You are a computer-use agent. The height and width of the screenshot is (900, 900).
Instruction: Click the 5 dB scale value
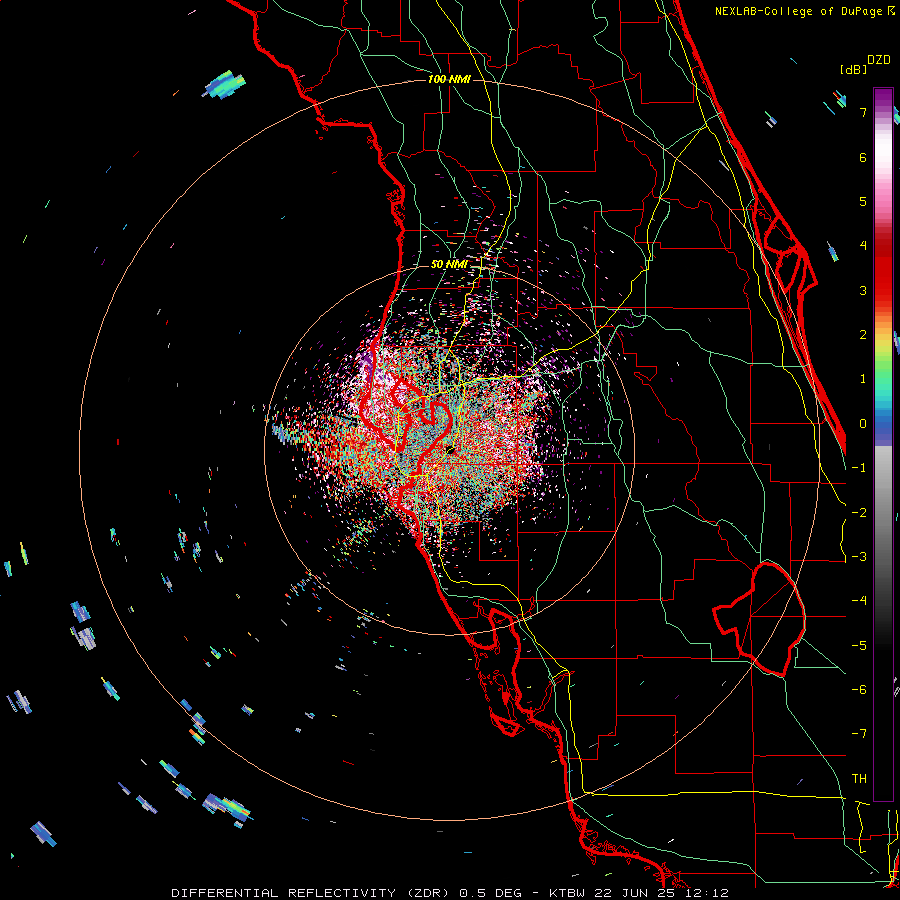[x=863, y=201]
